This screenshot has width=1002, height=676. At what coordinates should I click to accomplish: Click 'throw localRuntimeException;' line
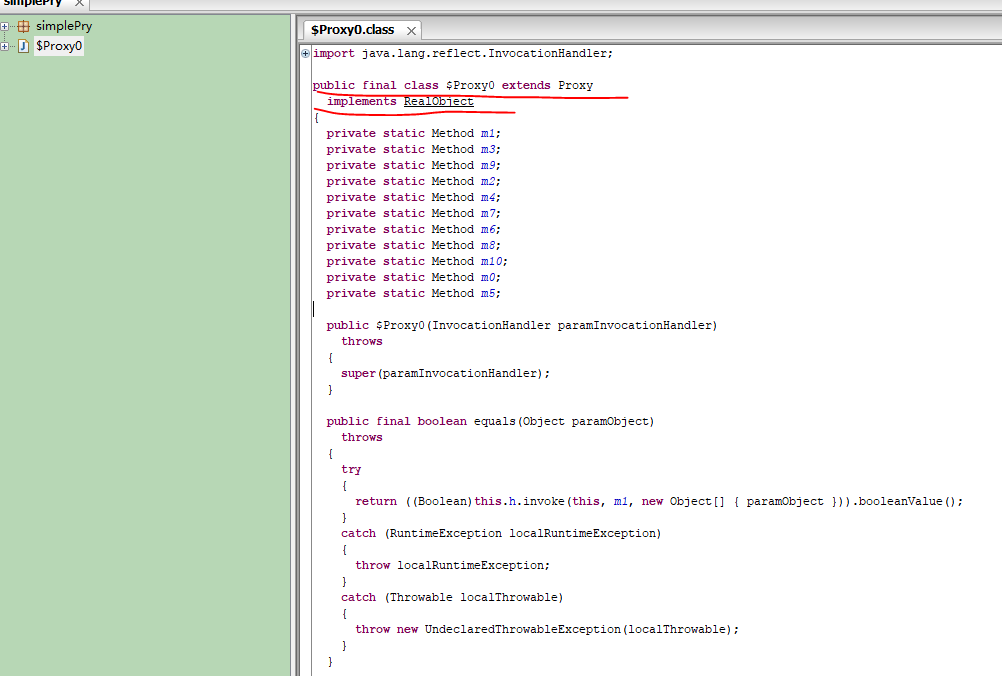[452, 565]
